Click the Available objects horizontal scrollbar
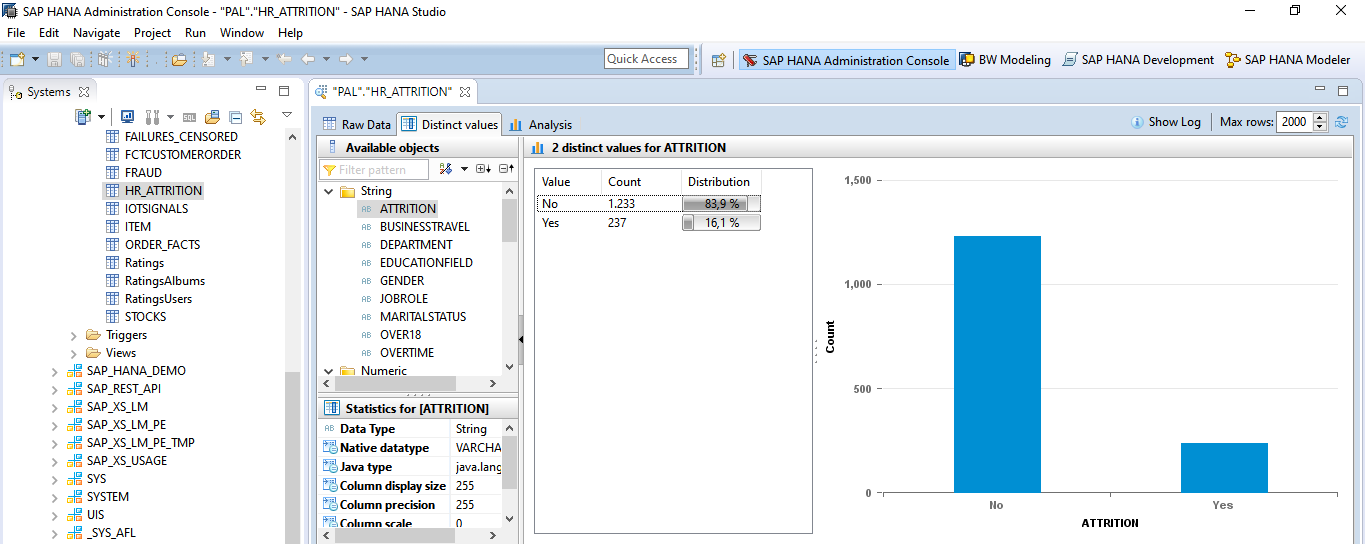This screenshot has width=1365, height=544. pyautogui.click(x=410, y=384)
